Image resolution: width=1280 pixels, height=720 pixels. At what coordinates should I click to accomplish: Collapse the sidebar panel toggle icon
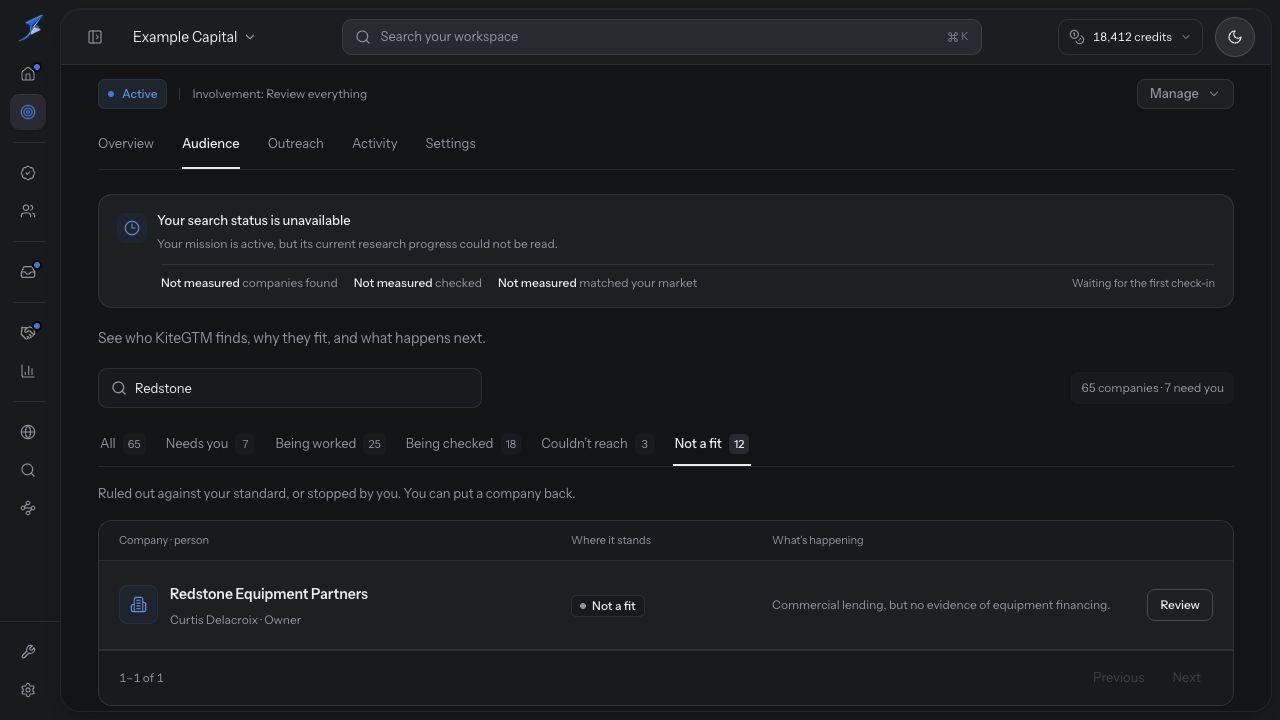click(95, 37)
